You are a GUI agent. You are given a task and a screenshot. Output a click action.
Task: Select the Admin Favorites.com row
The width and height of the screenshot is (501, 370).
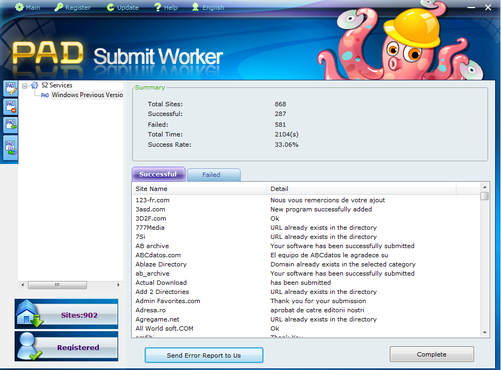click(306, 301)
